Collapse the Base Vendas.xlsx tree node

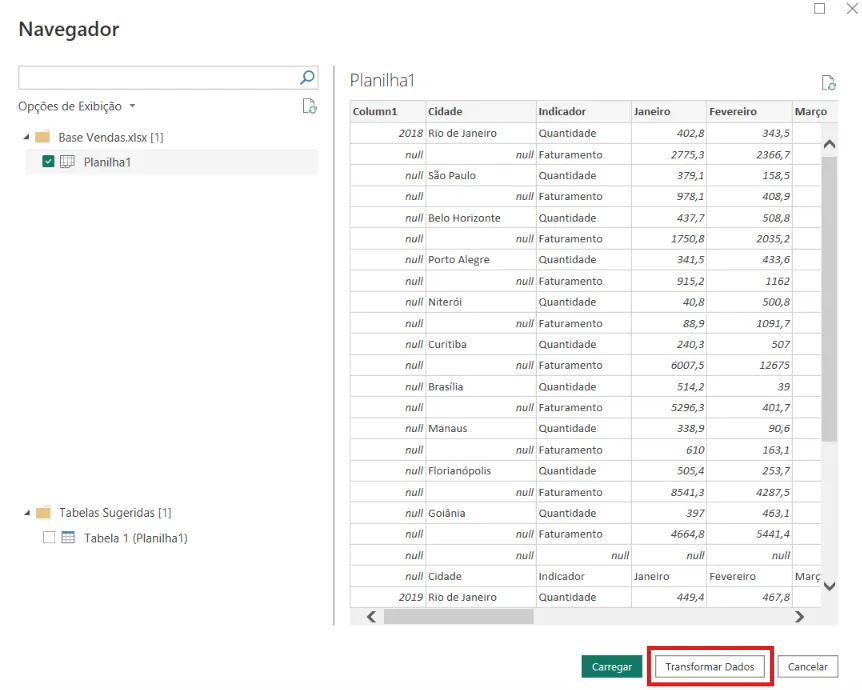26,137
